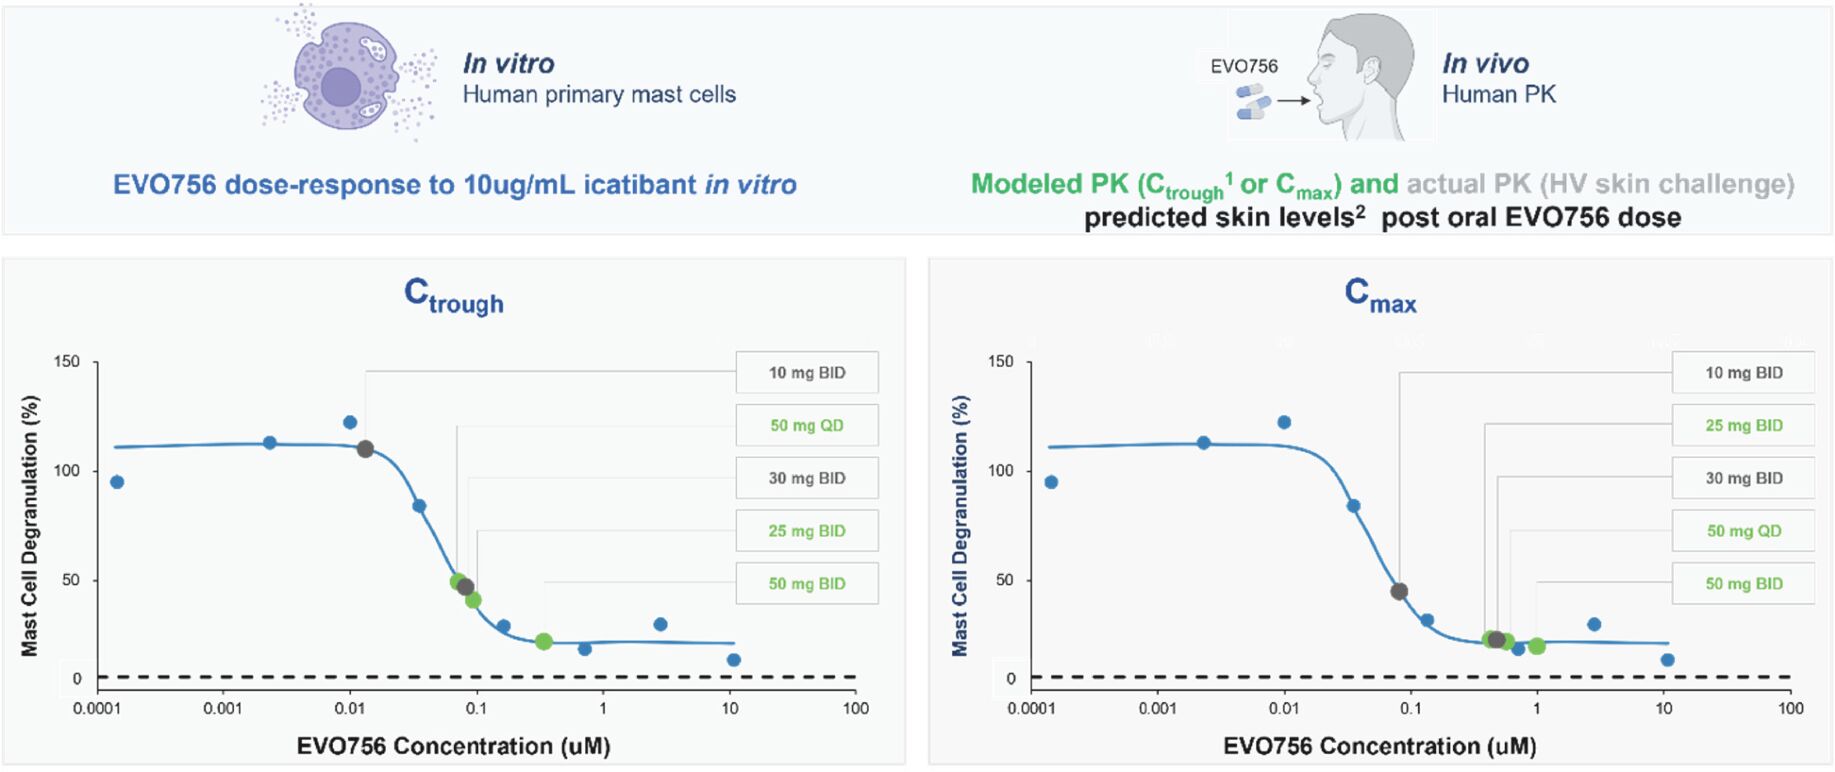Click the arrow pointing toward the mouth
The image size is (1835, 772).
[x=1294, y=100]
